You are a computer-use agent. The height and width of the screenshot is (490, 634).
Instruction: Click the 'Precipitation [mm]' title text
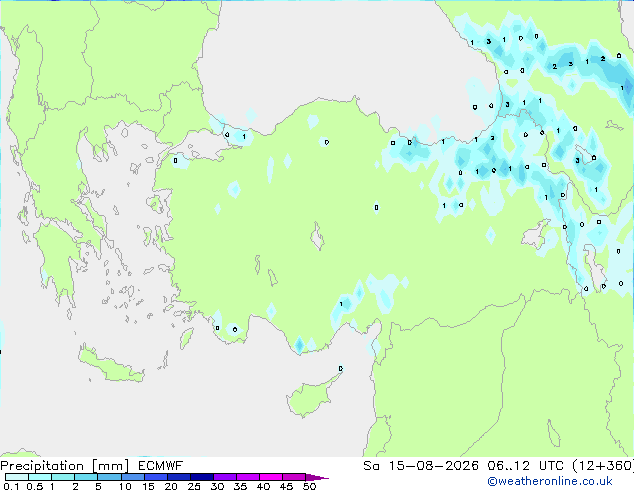pos(65,466)
